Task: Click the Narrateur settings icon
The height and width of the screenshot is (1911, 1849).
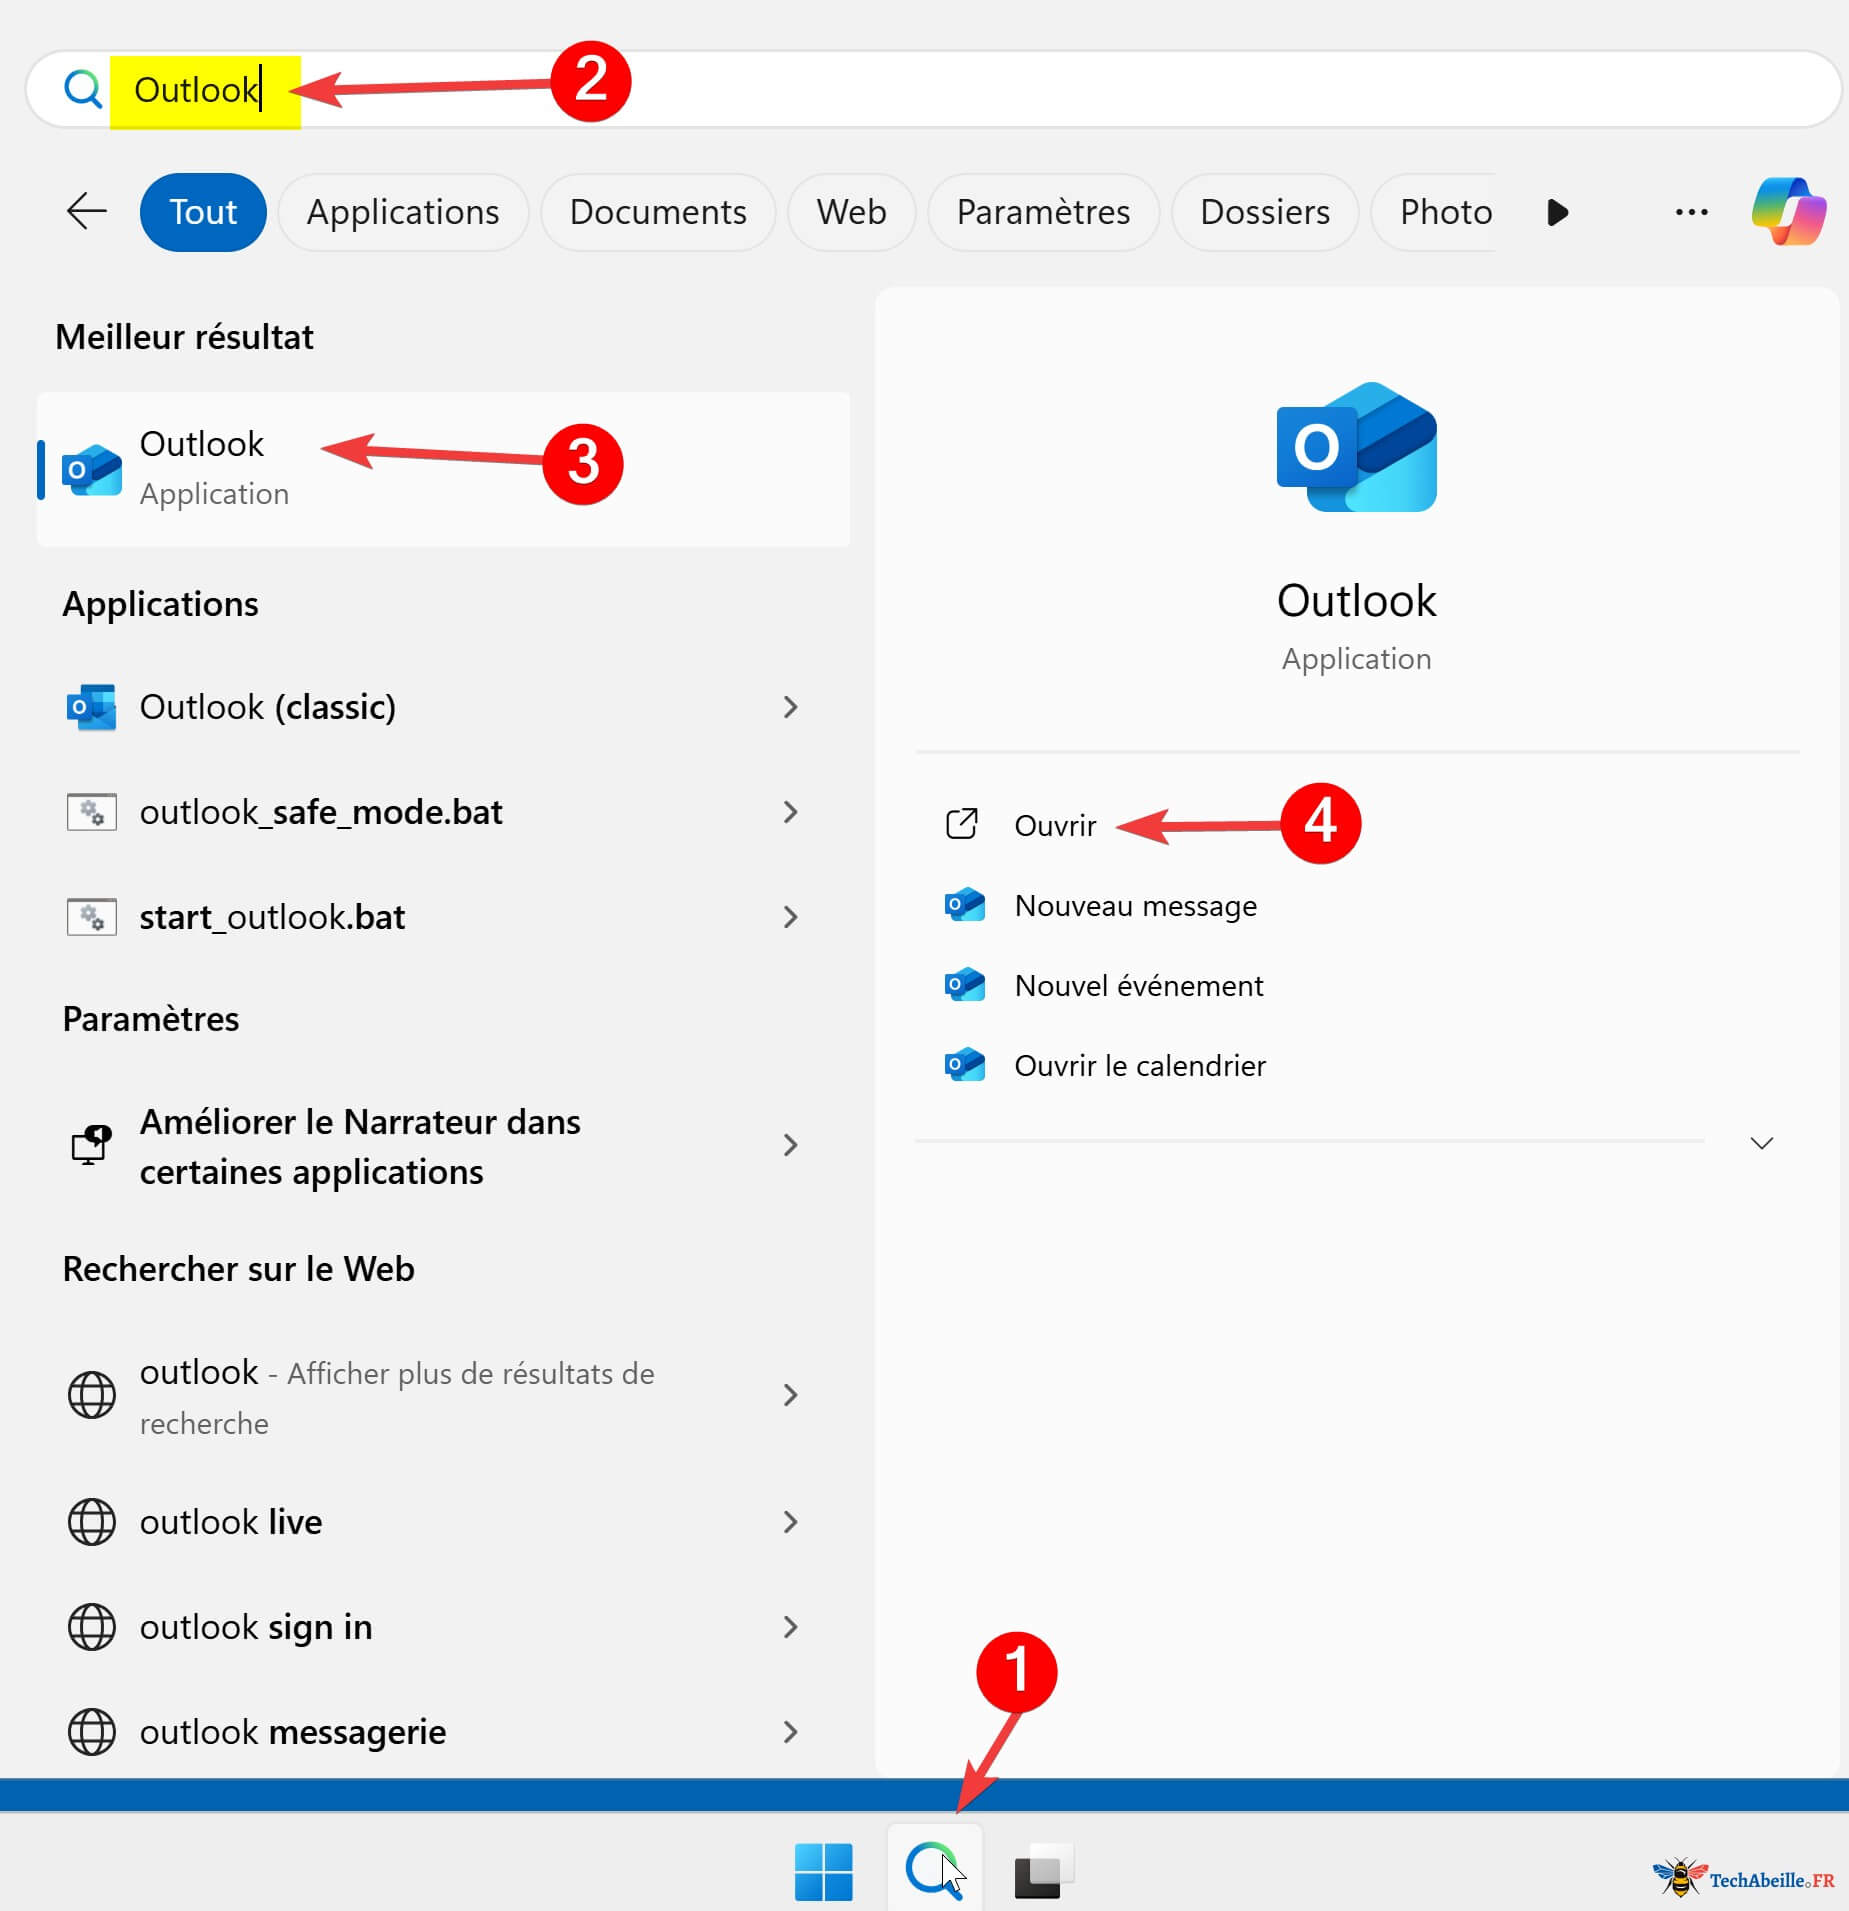Action: coord(92,1146)
